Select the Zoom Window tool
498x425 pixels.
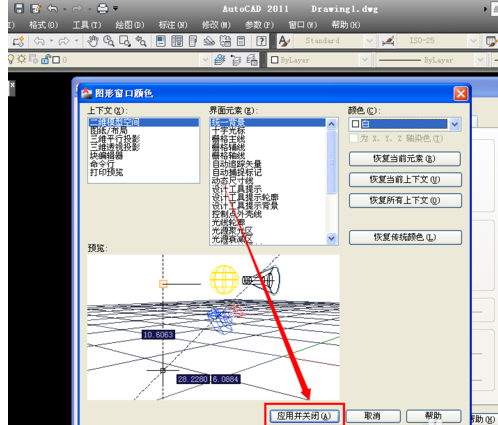[125, 41]
